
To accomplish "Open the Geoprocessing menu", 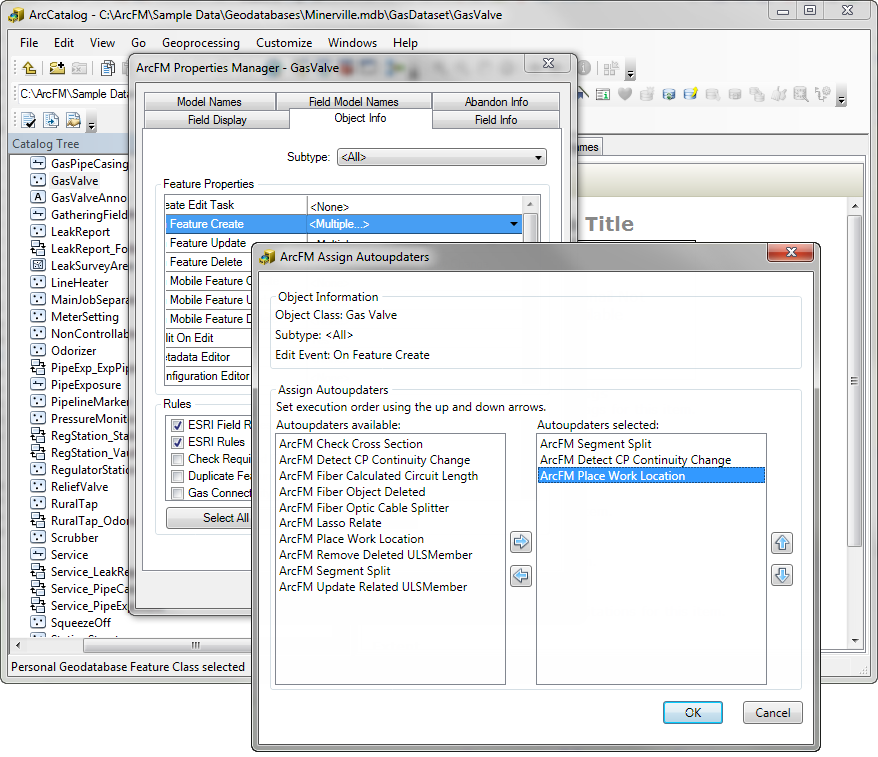I will tap(200, 43).
